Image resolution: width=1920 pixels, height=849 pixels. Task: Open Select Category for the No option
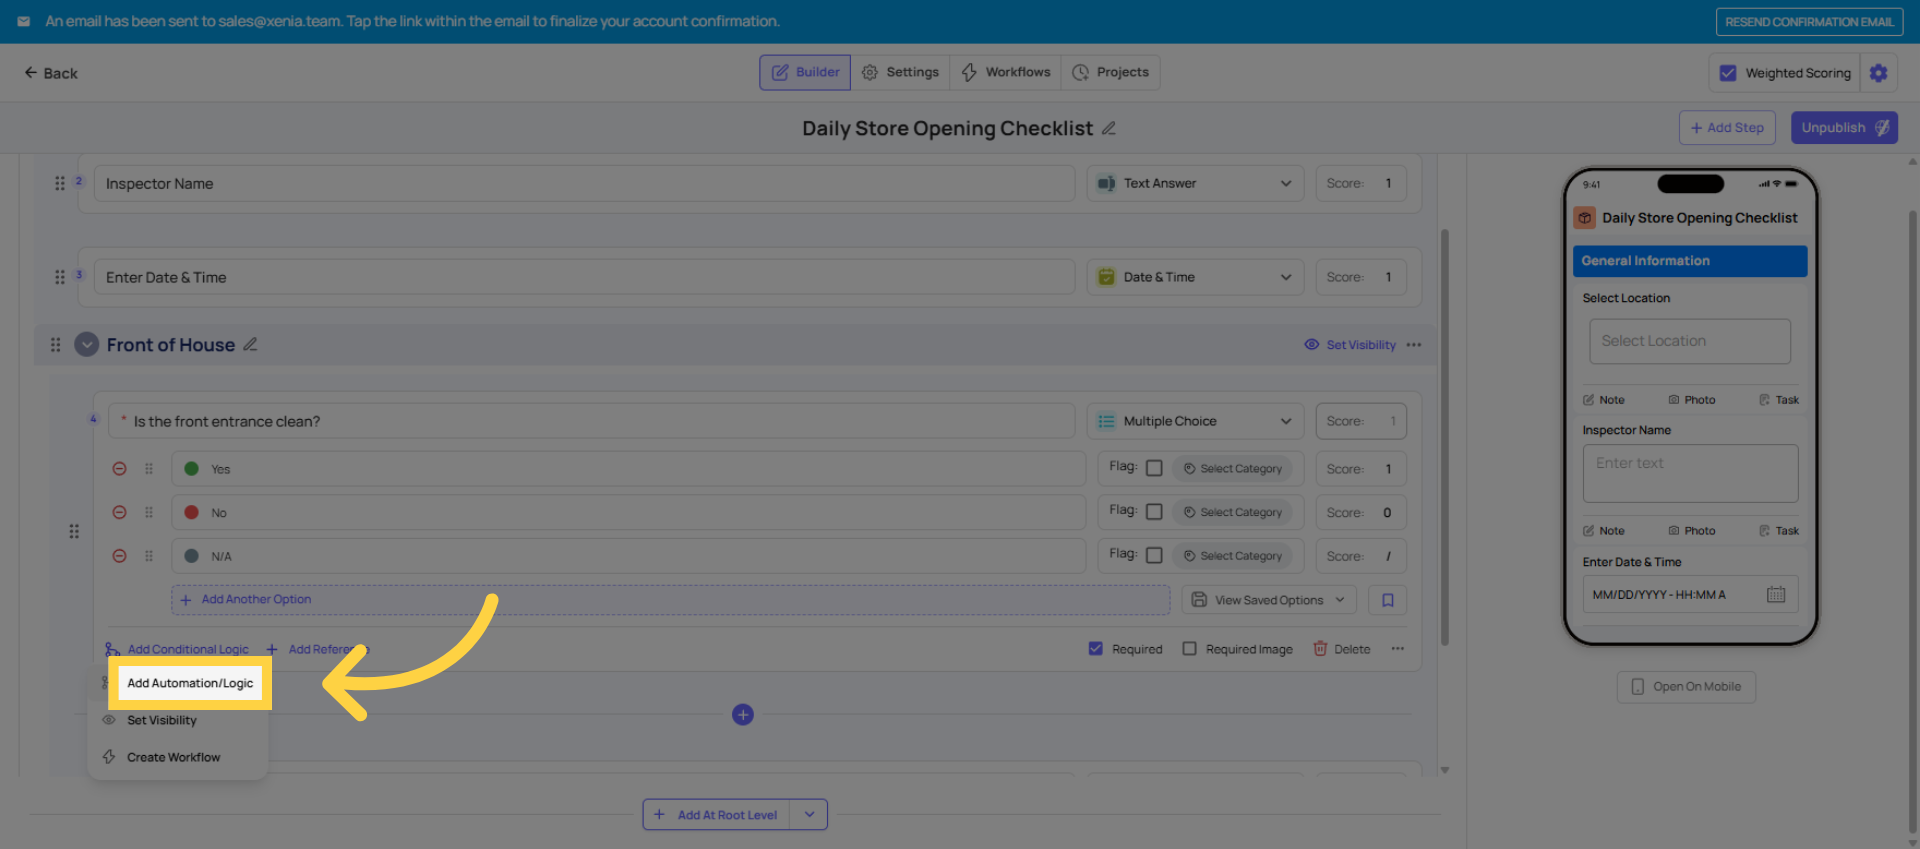click(x=1232, y=512)
